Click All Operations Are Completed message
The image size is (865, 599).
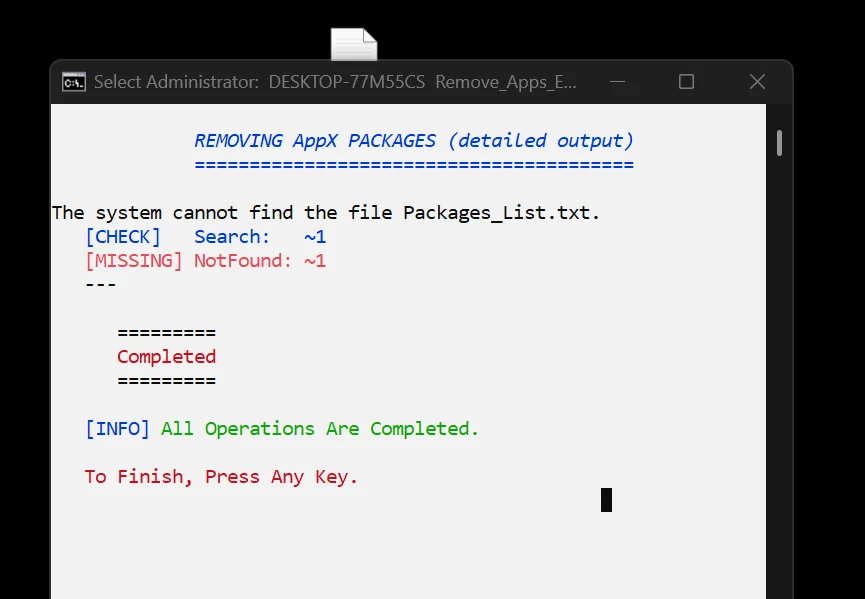point(320,429)
